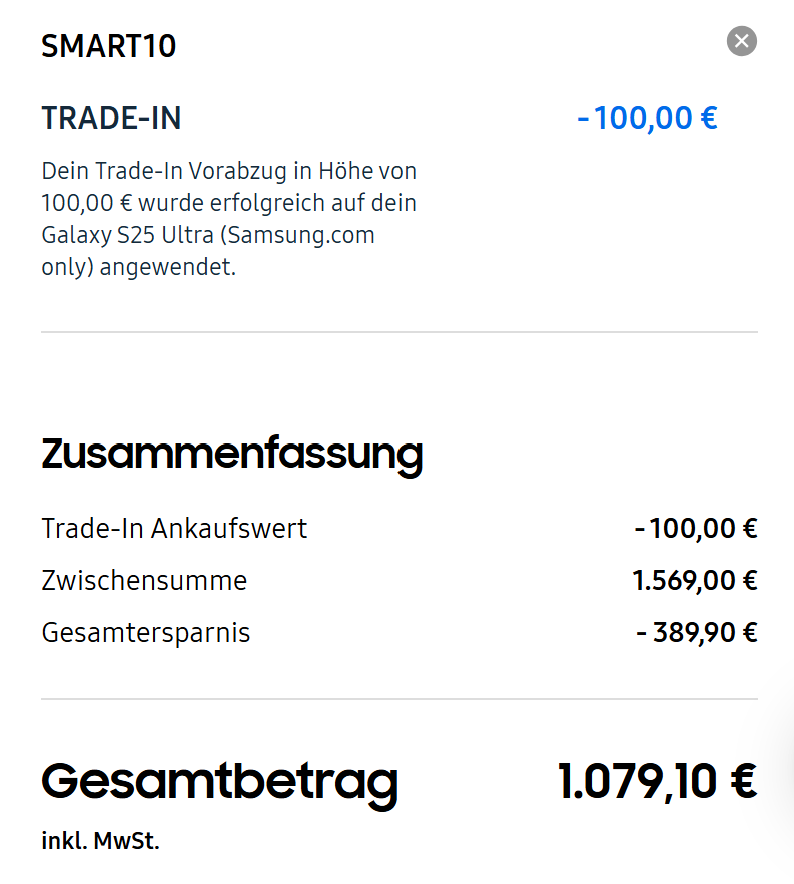Click the -389,90 € total savings amount
Image resolution: width=794 pixels, height=884 pixels.
[697, 632]
